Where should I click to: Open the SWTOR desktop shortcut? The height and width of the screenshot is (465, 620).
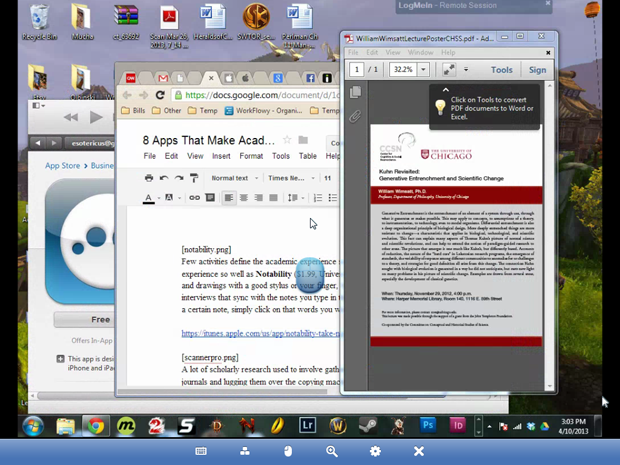[x=256, y=23]
